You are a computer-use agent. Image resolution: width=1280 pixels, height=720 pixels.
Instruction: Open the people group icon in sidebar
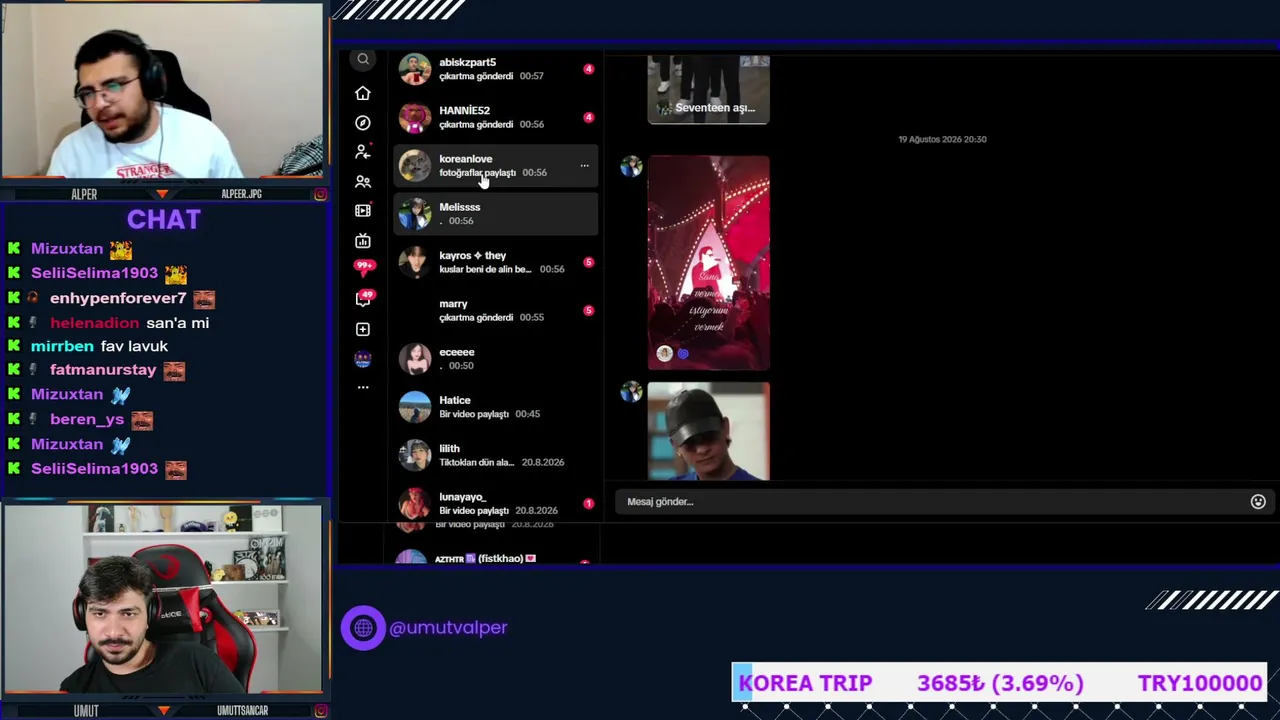coord(363,181)
